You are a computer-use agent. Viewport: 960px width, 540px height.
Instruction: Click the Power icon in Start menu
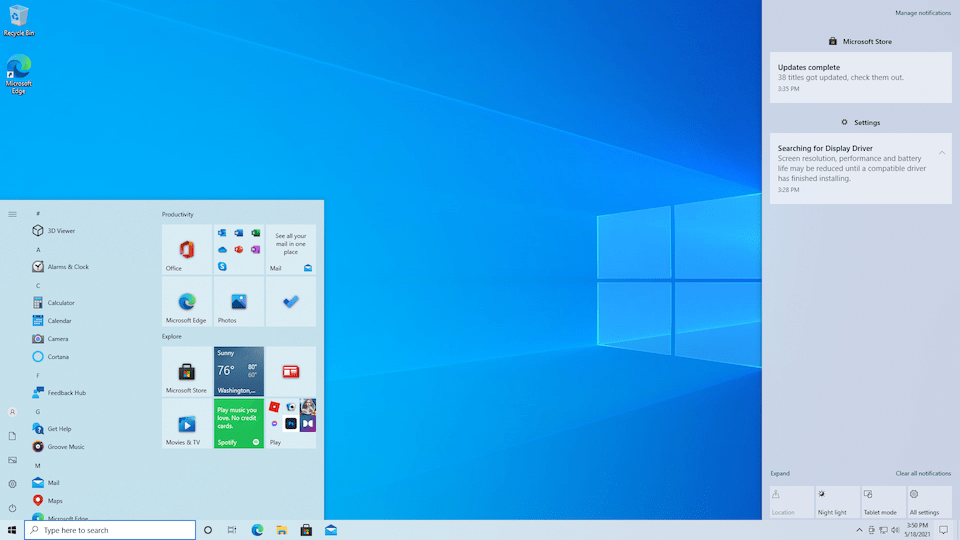click(x=12, y=508)
